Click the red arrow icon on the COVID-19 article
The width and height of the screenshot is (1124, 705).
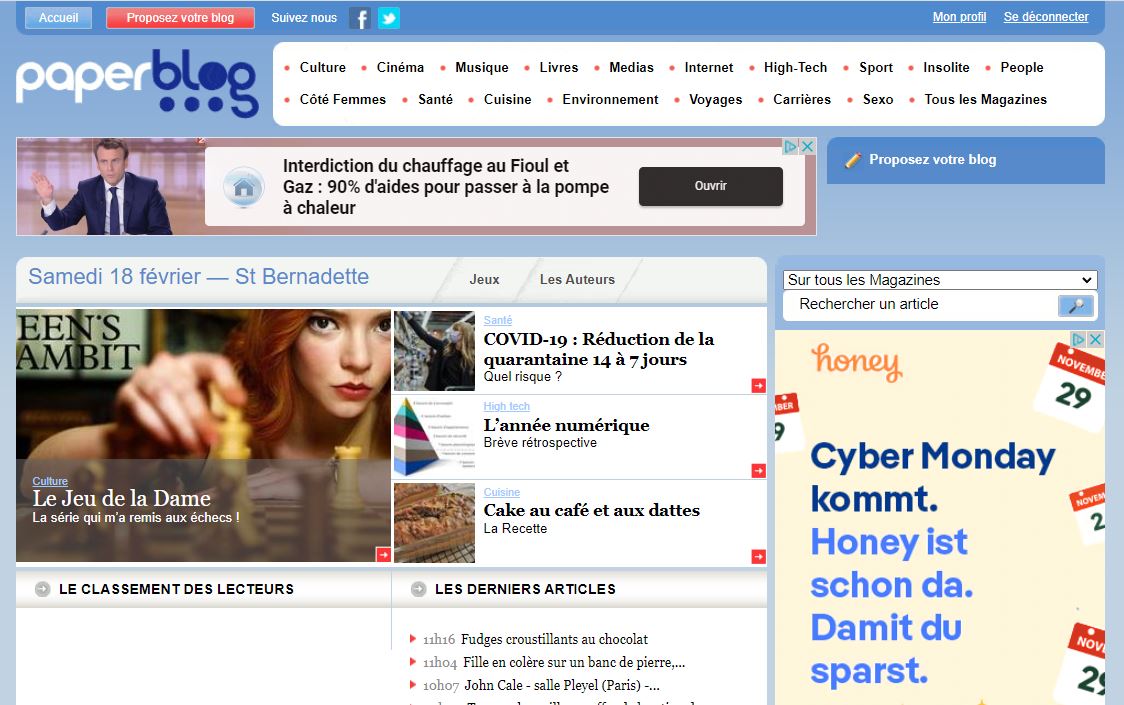pyautogui.click(x=760, y=383)
